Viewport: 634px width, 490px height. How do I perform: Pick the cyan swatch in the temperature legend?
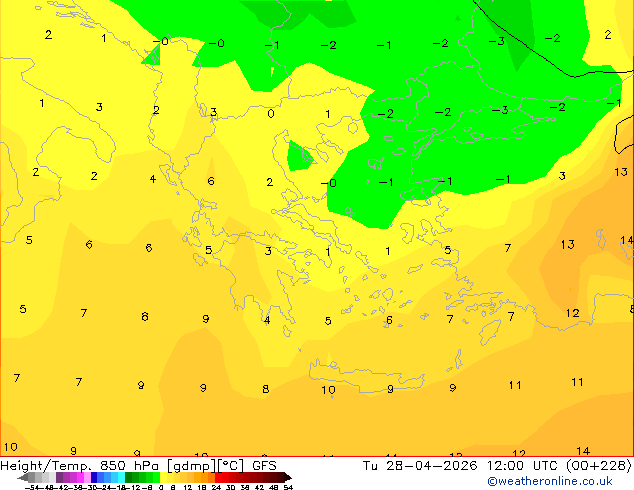122,477
